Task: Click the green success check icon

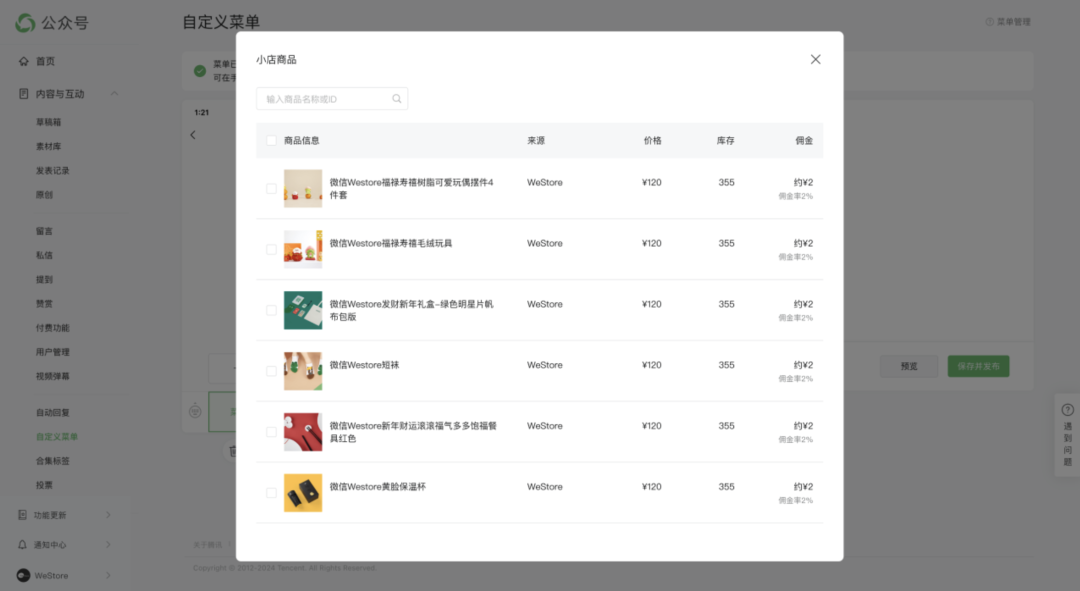Action: 200,70
